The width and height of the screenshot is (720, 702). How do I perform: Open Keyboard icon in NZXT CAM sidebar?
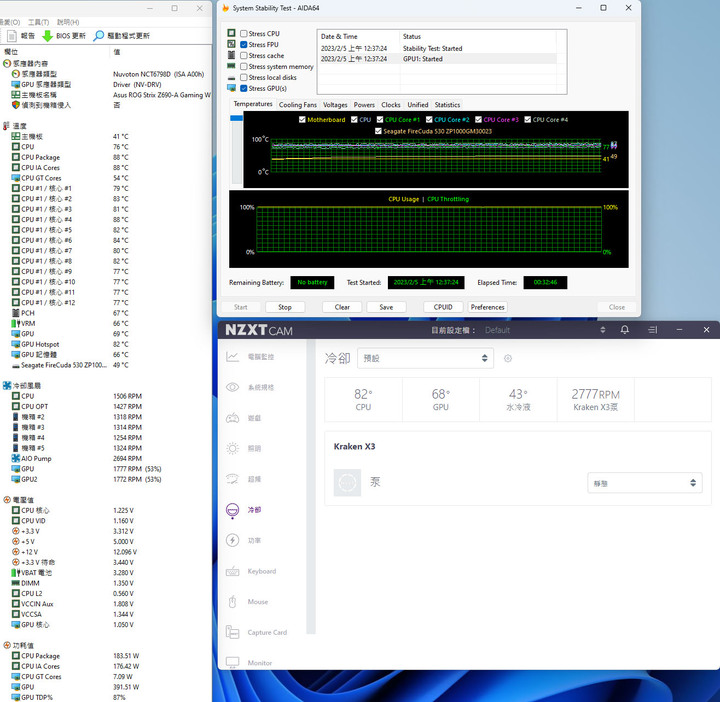[232, 571]
